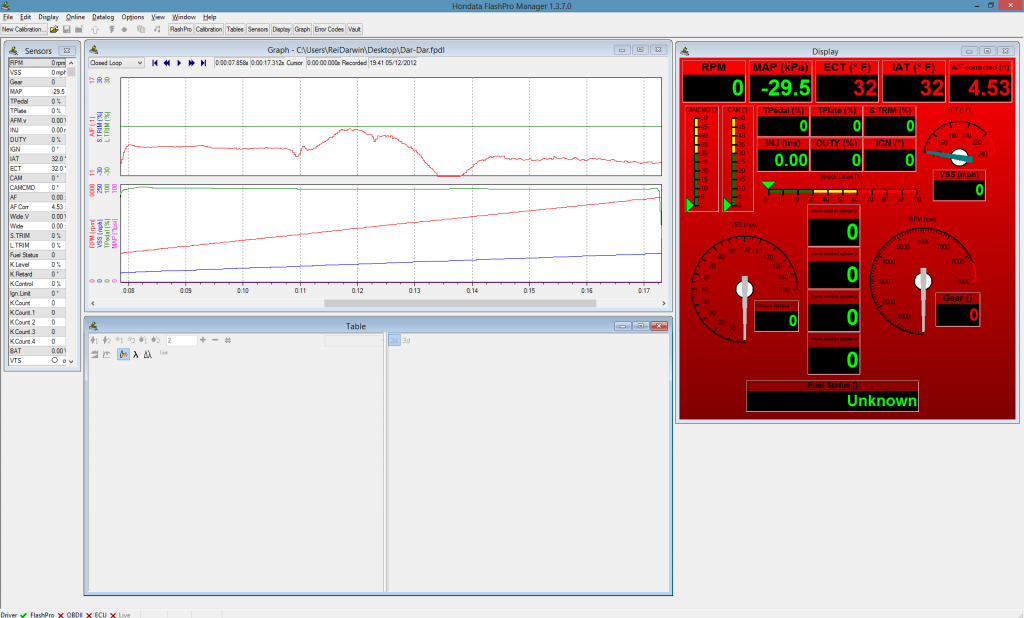Click the fuel table 1 droplet icon
This screenshot has height=618, width=1024.
[x=143, y=340]
